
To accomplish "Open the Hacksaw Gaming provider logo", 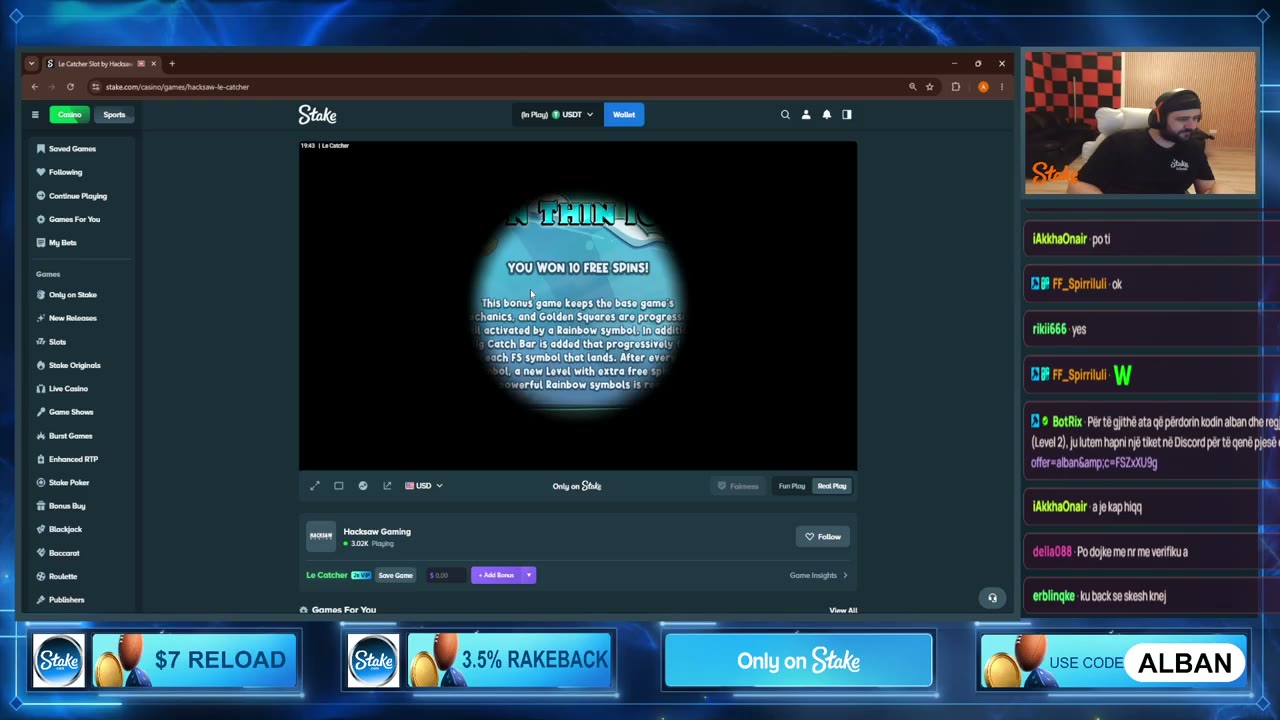I will coord(320,536).
